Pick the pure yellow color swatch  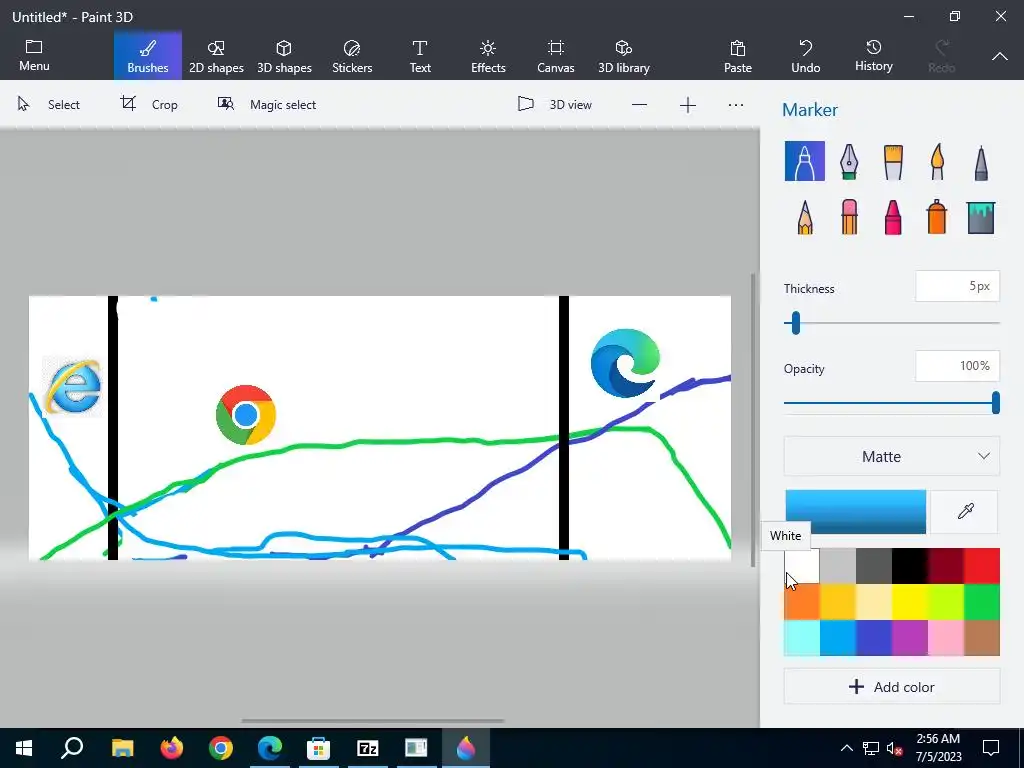coord(910,601)
